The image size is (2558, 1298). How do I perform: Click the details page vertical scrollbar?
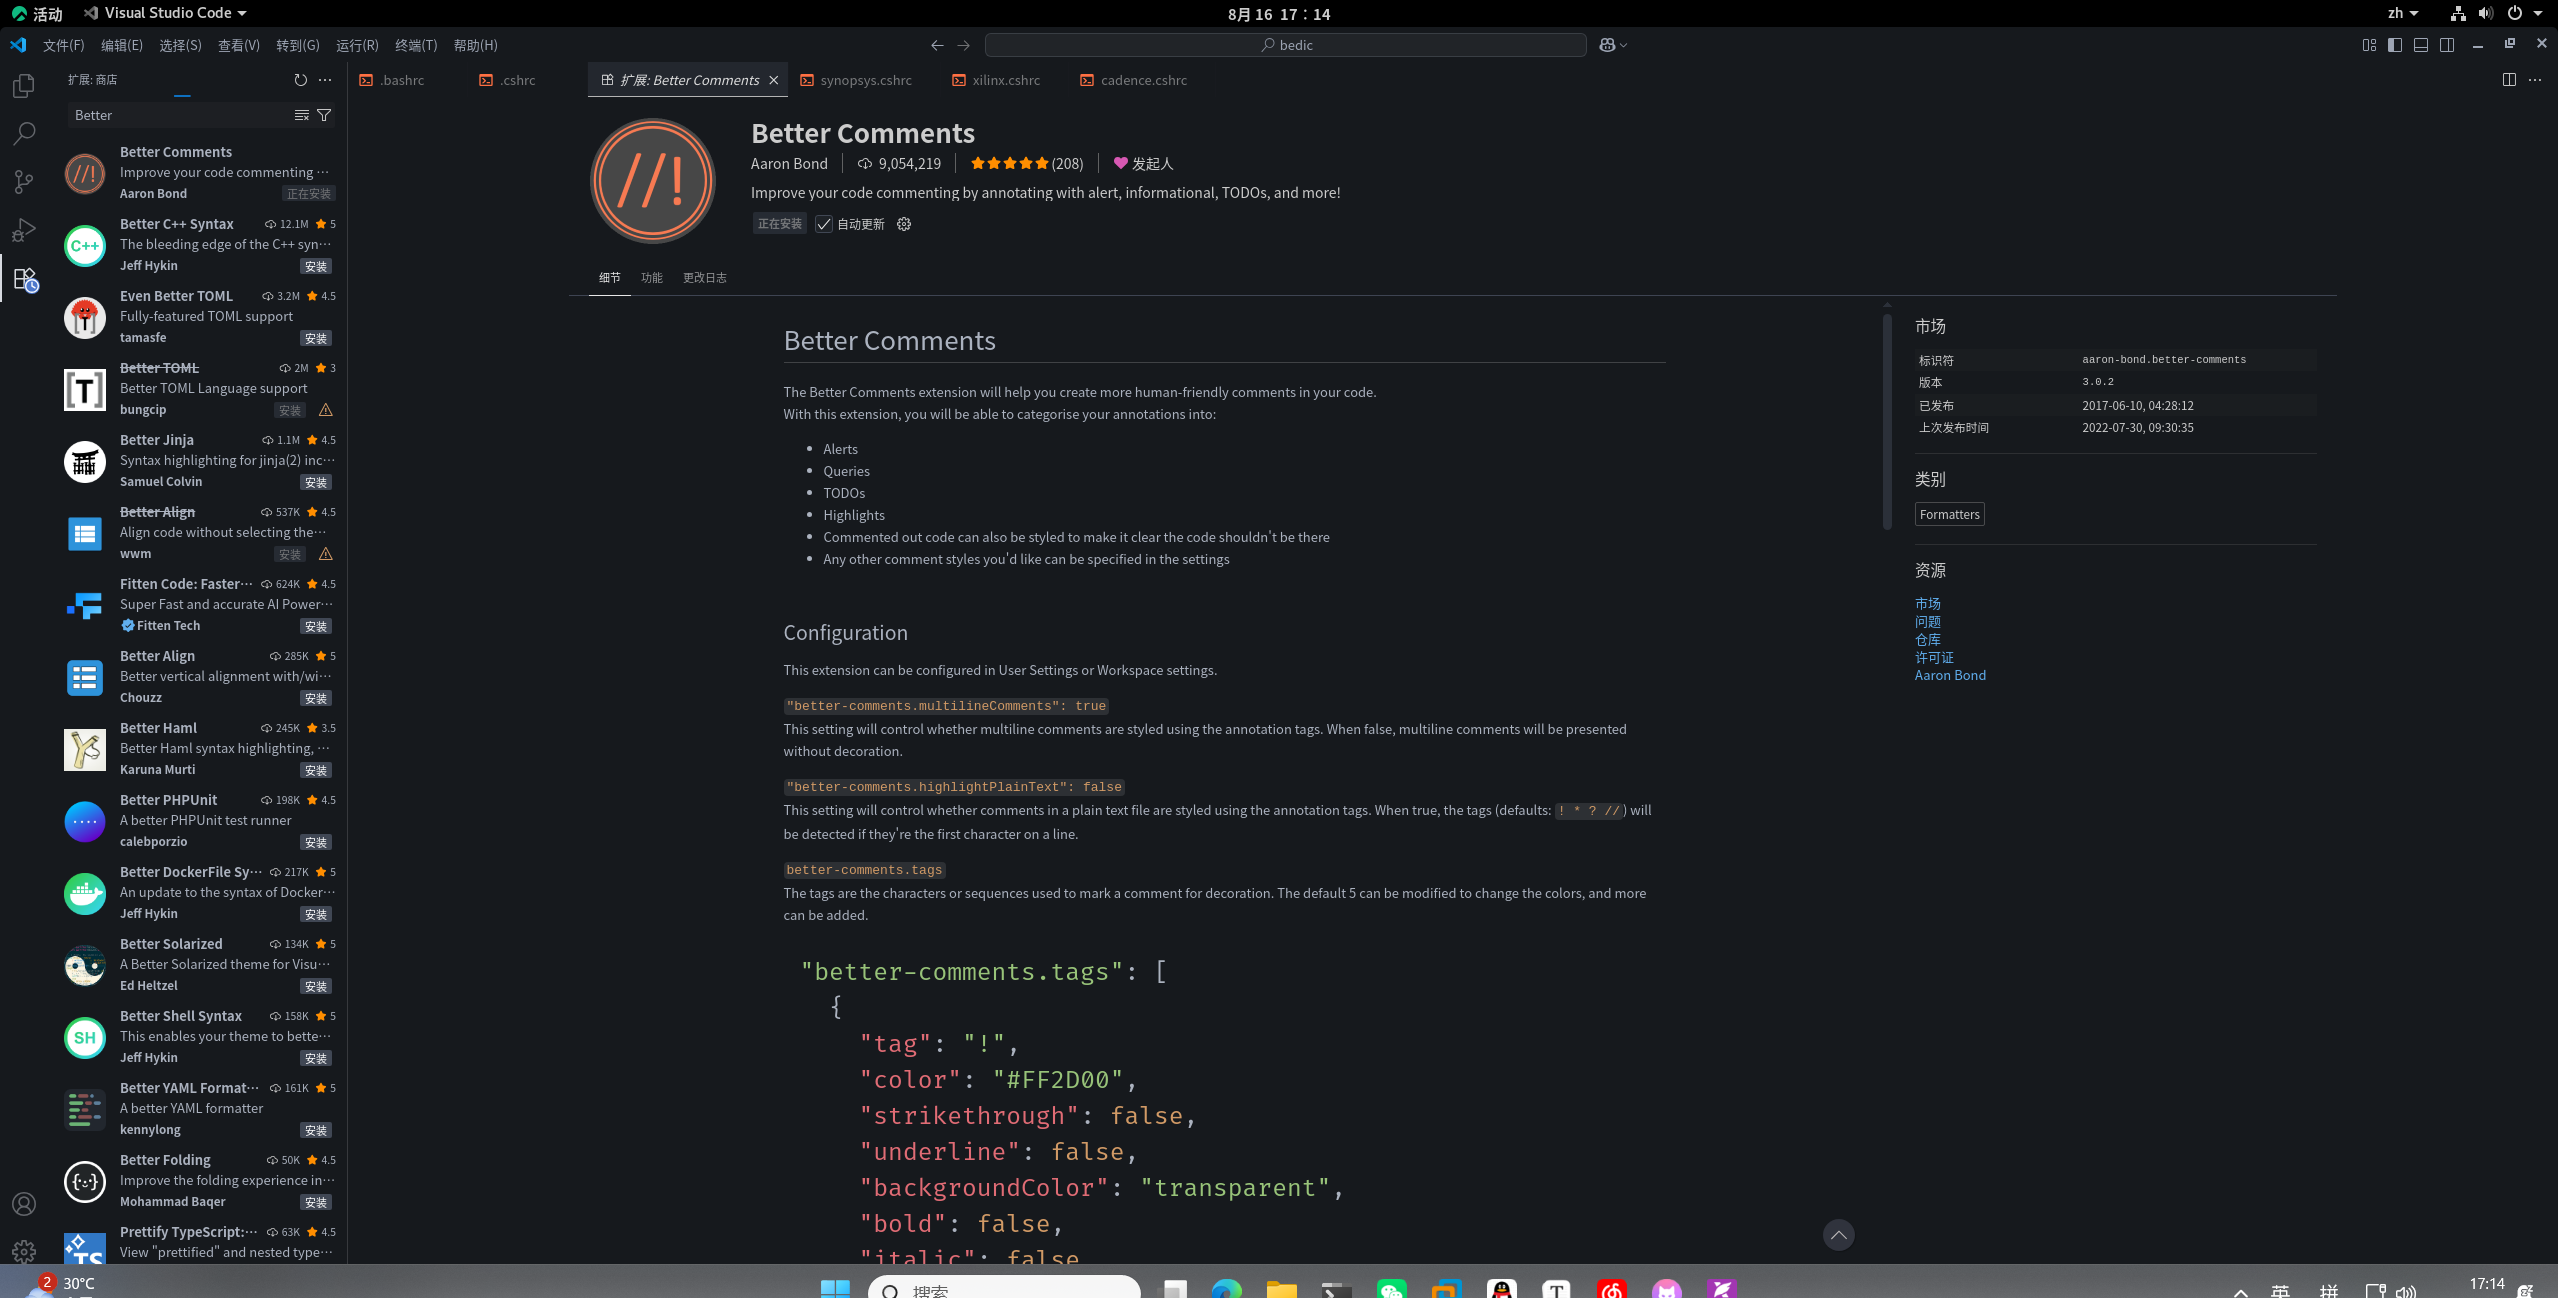1887,420
